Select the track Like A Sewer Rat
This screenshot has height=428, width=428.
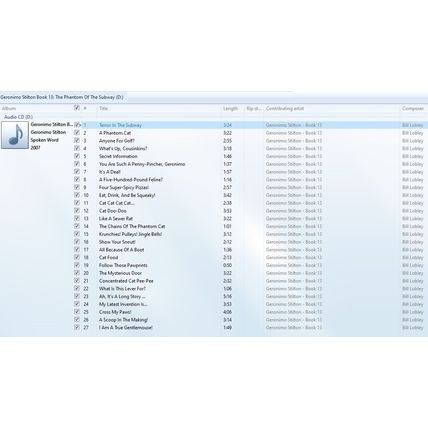116,218
